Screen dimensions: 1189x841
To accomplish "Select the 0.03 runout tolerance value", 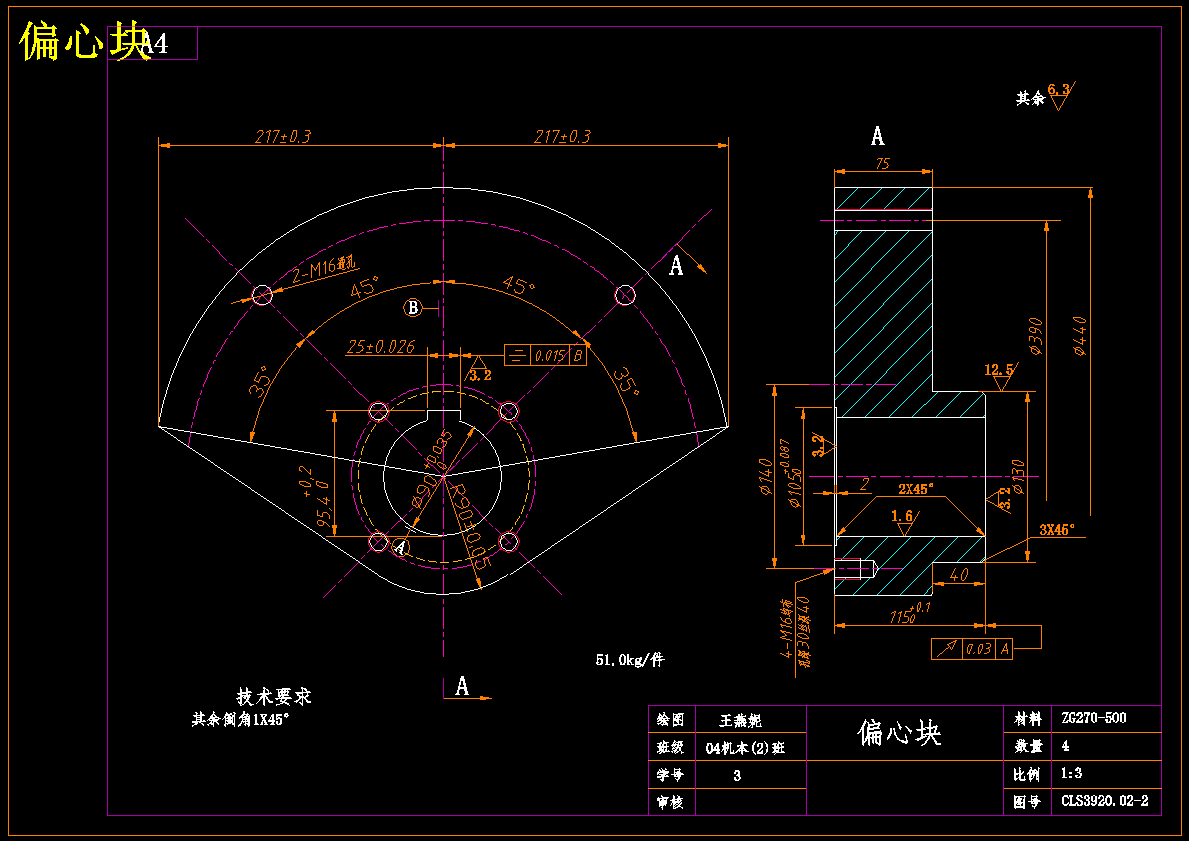I will tap(978, 648).
